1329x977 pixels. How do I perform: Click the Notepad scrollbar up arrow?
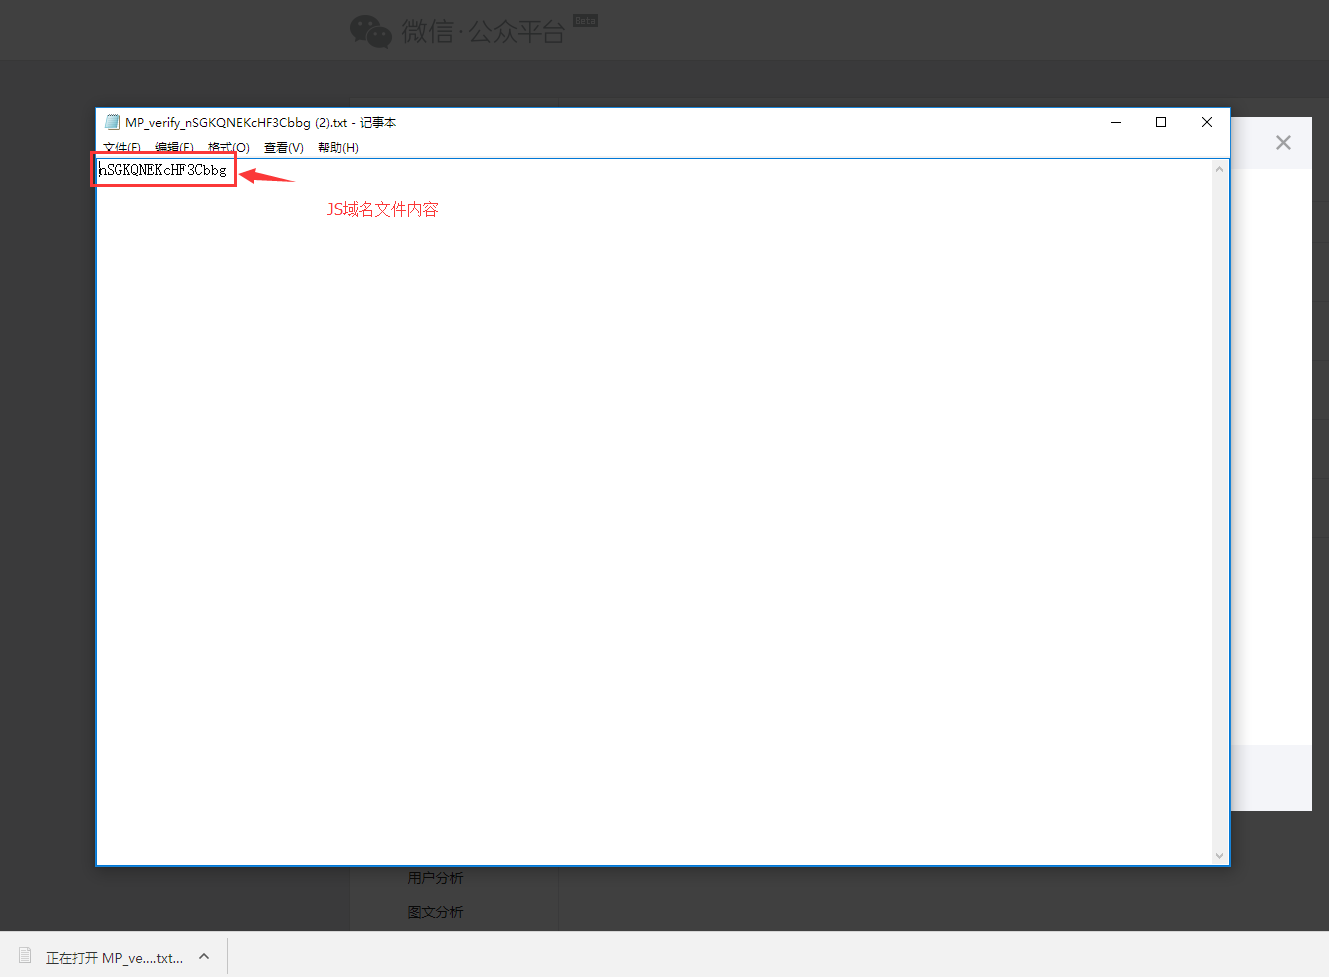(x=1219, y=169)
